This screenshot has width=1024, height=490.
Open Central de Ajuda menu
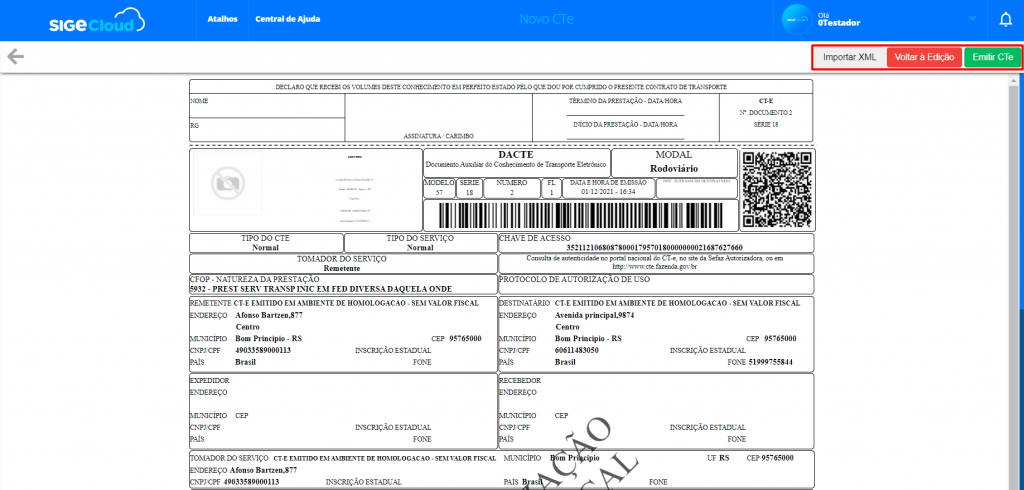tap(287, 19)
